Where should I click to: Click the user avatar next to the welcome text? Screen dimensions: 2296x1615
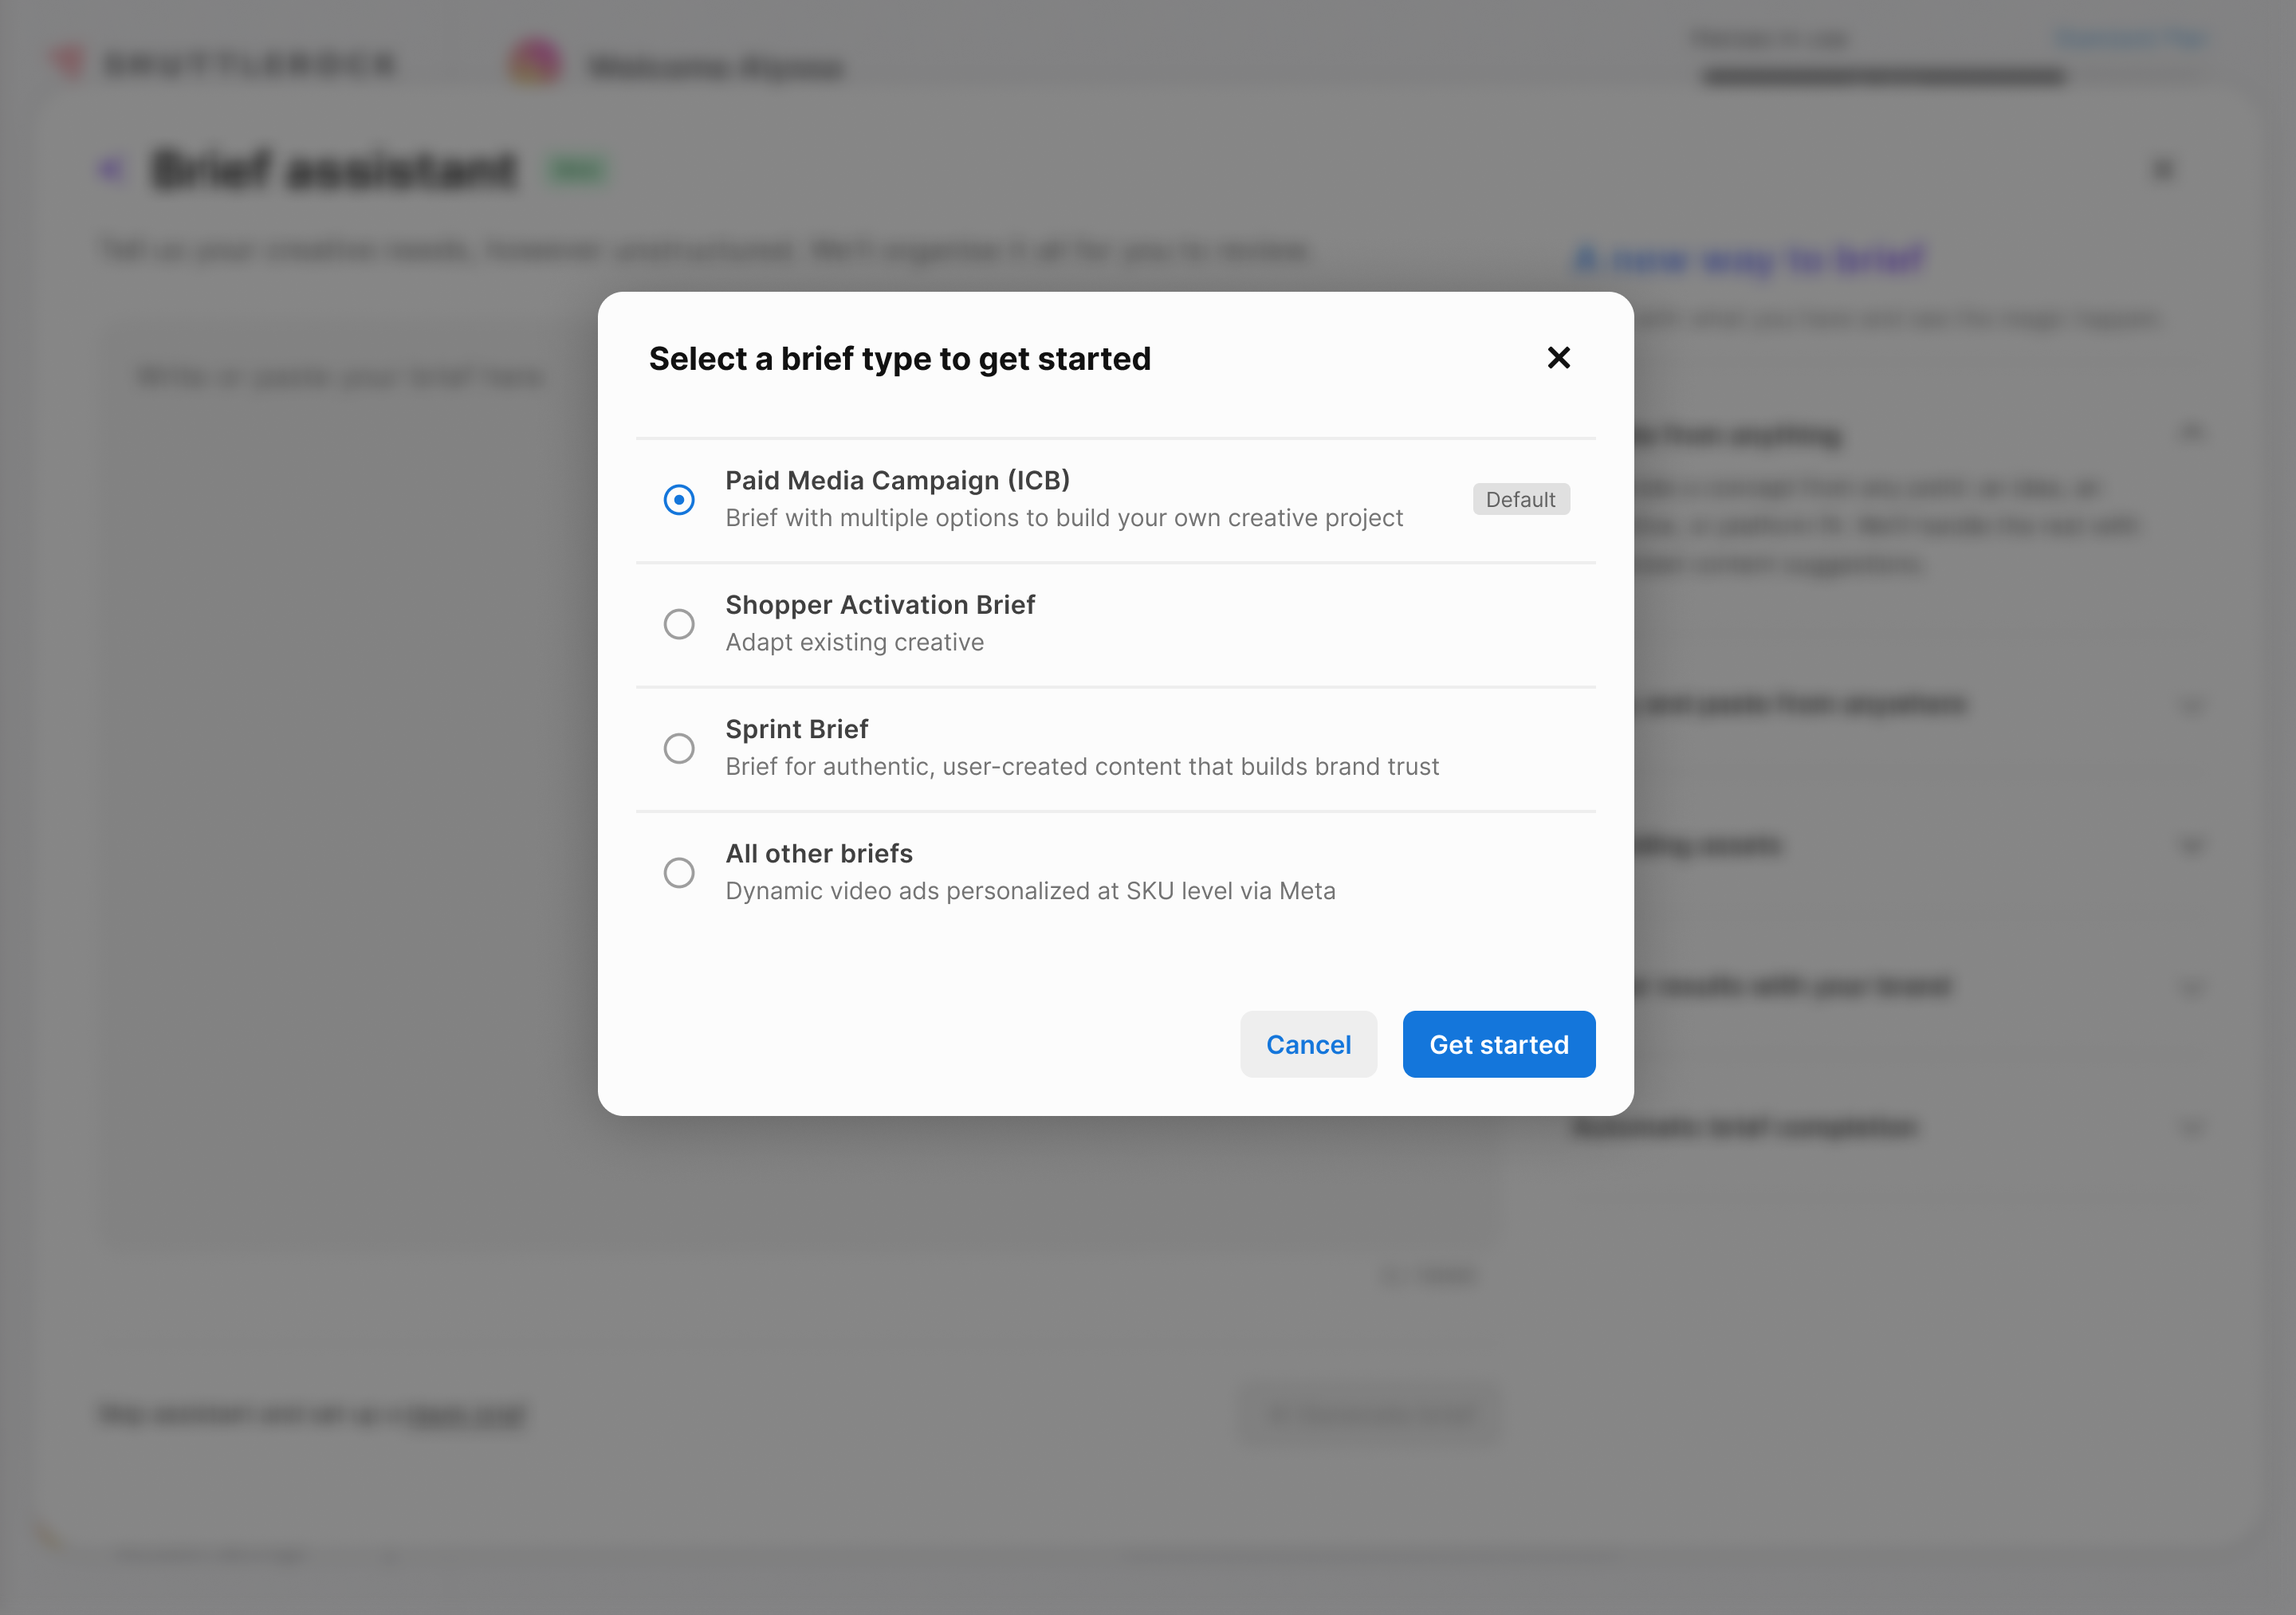tap(535, 63)
